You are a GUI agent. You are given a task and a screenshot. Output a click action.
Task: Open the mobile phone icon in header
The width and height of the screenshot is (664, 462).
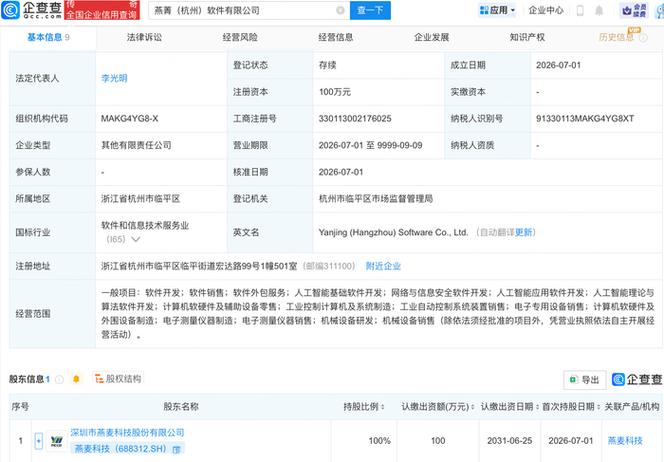tap(580, 11)
